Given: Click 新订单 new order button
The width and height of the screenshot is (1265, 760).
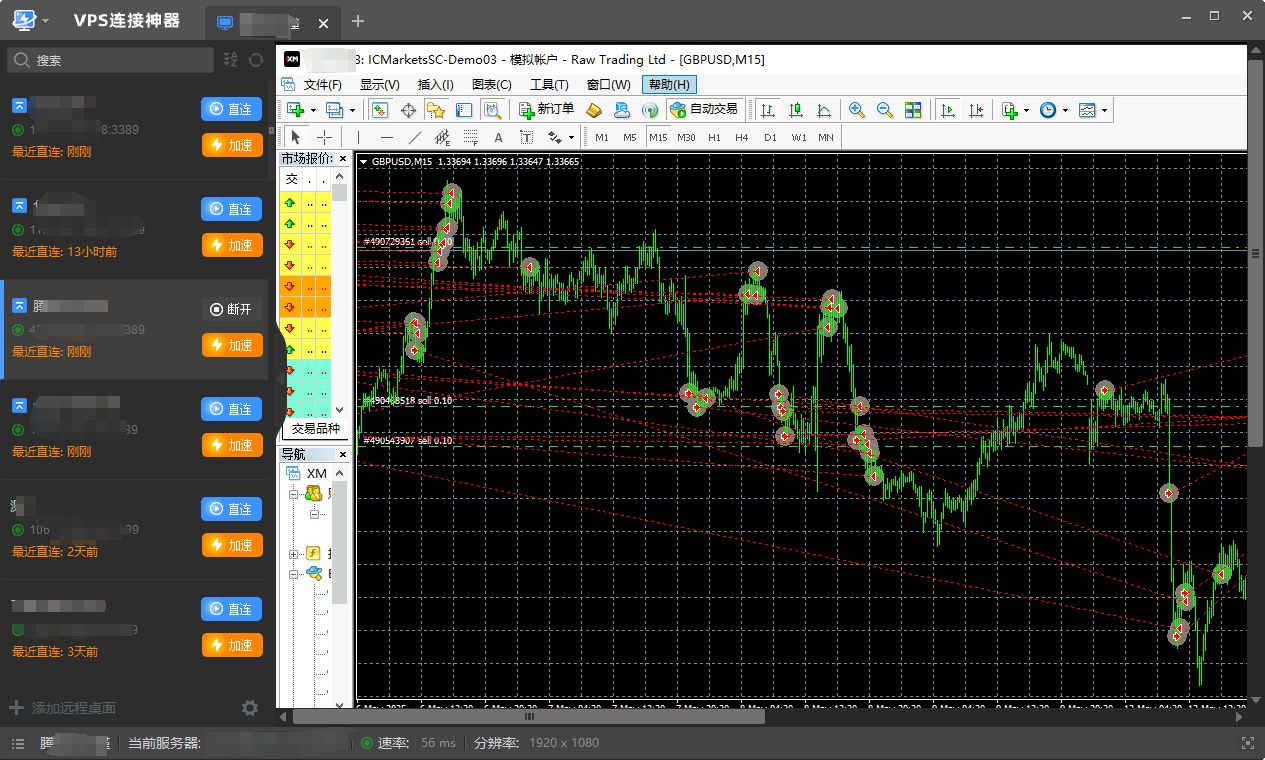Looking at the screenshot, I should 546,110.
